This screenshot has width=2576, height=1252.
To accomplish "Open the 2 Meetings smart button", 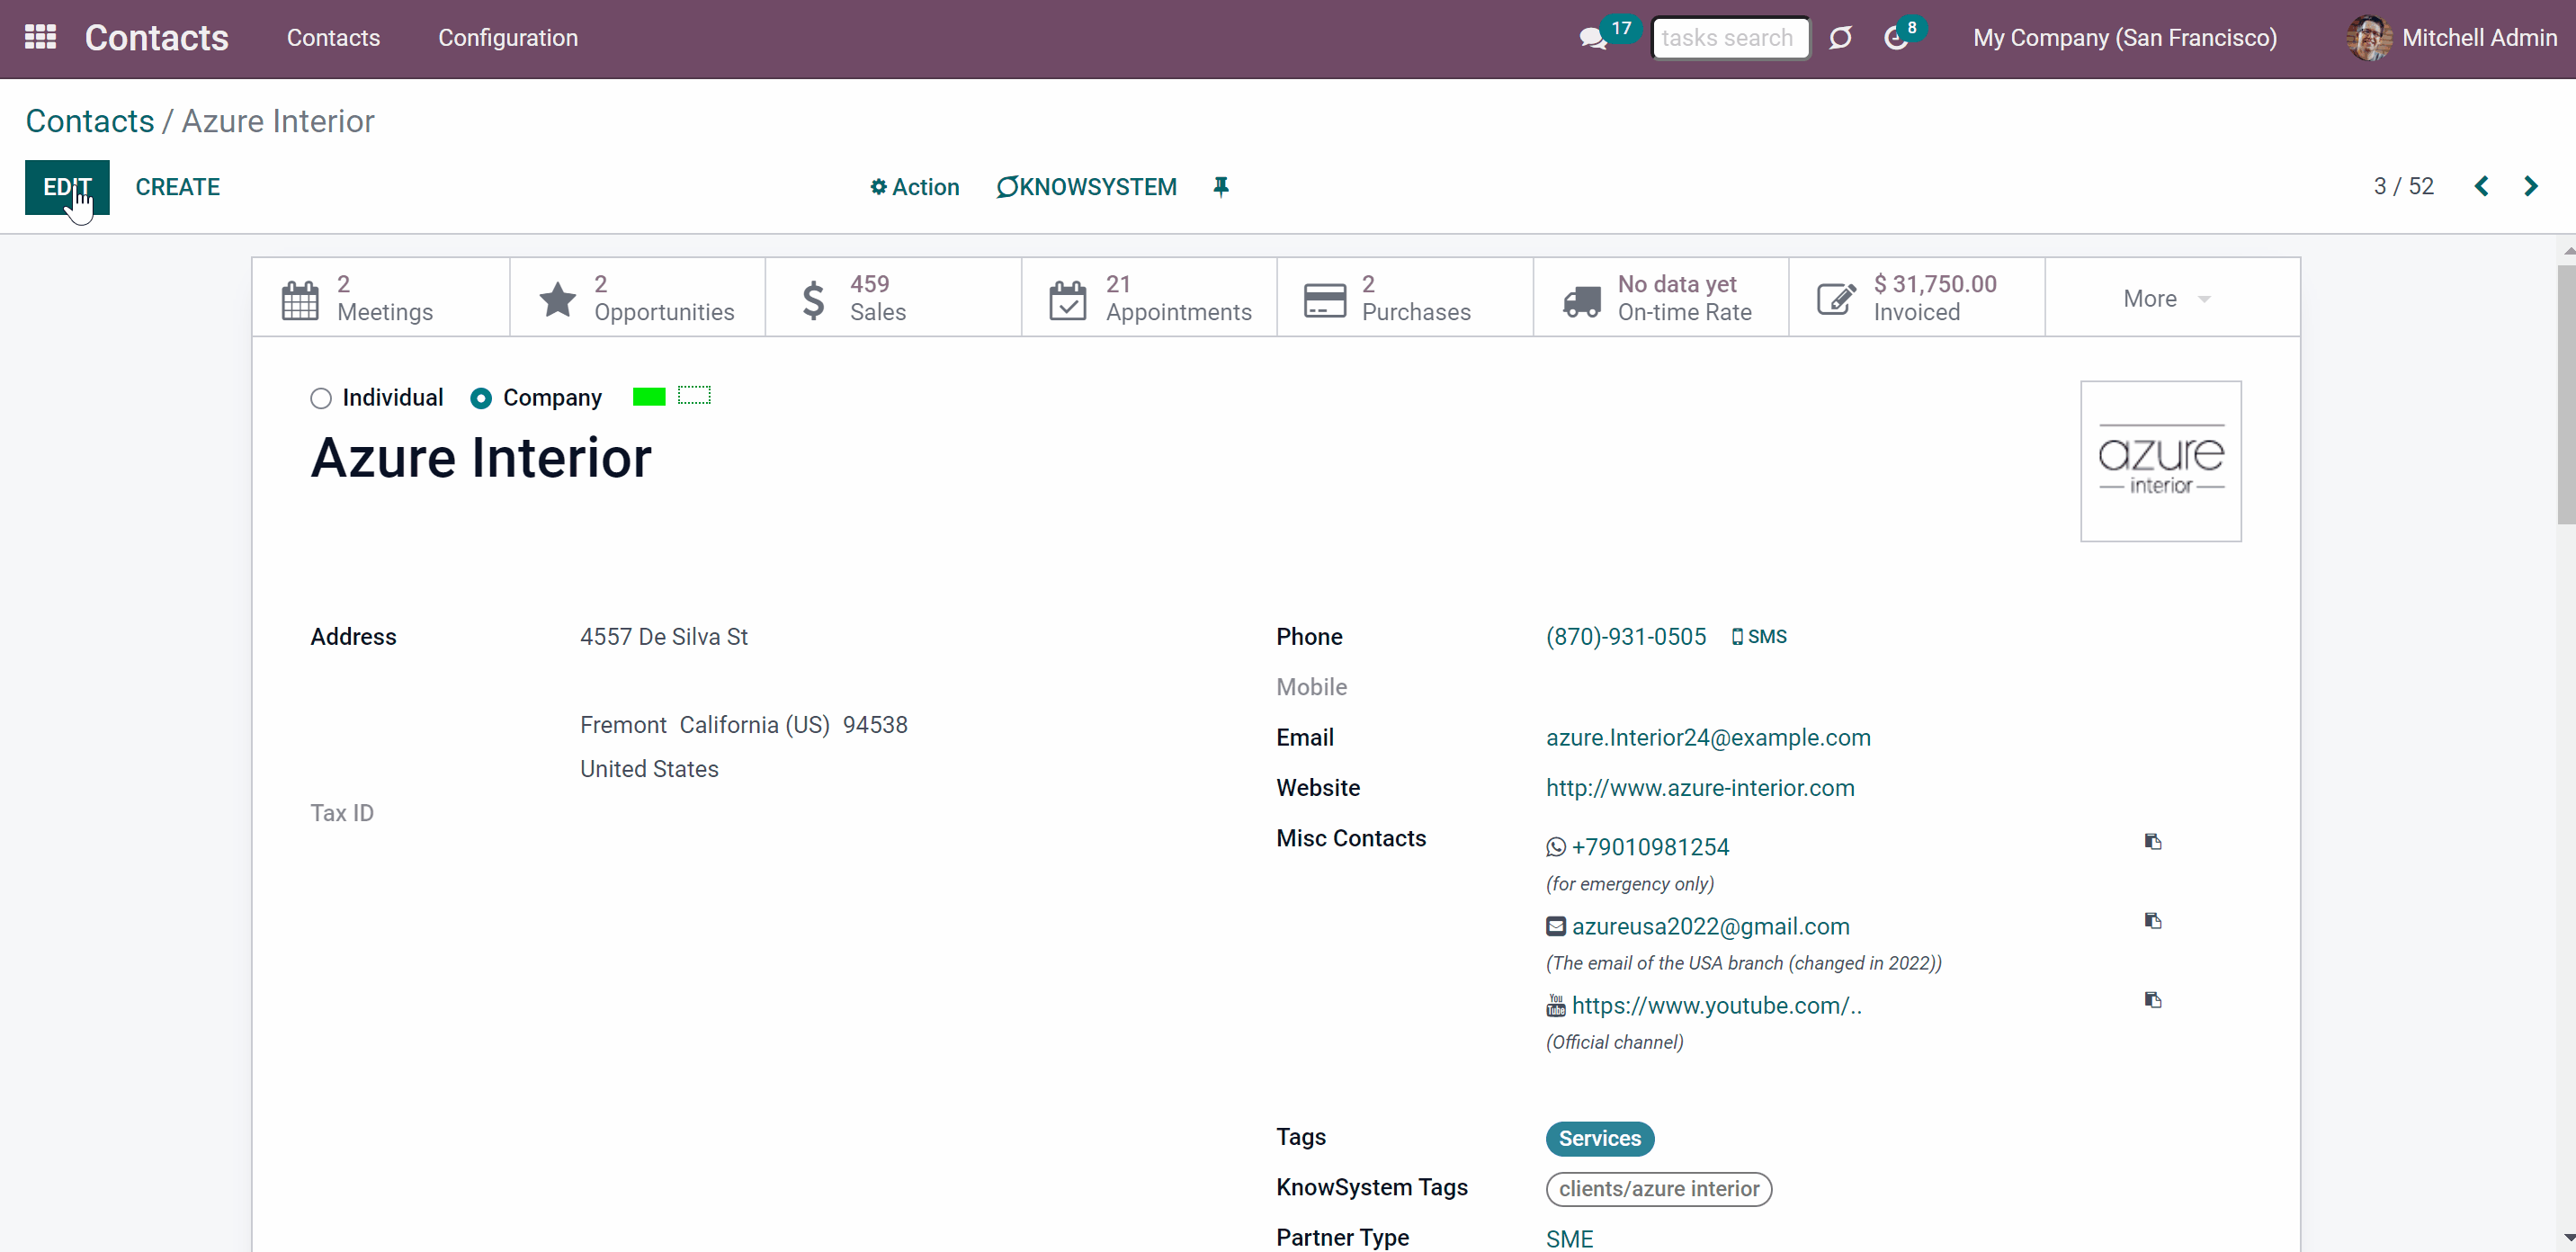I will (381, 298).
